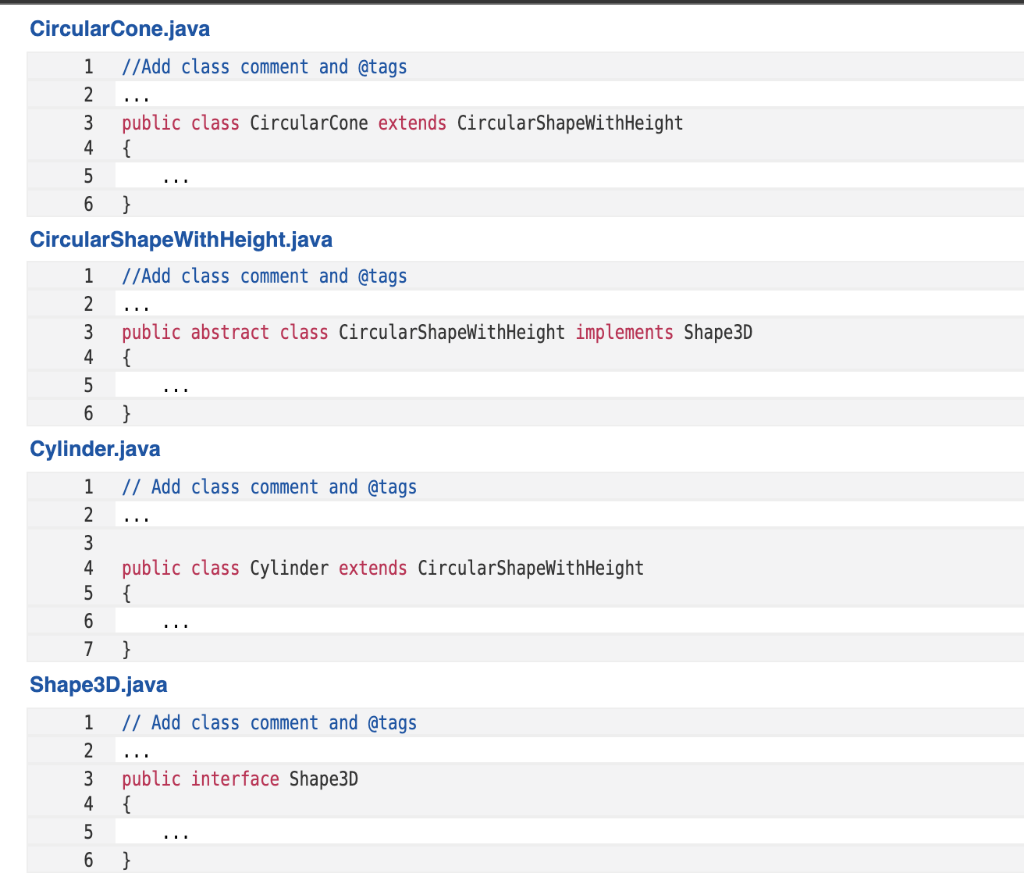
Task: Click the abstract keyword on line 3
Action: point(230,332)
